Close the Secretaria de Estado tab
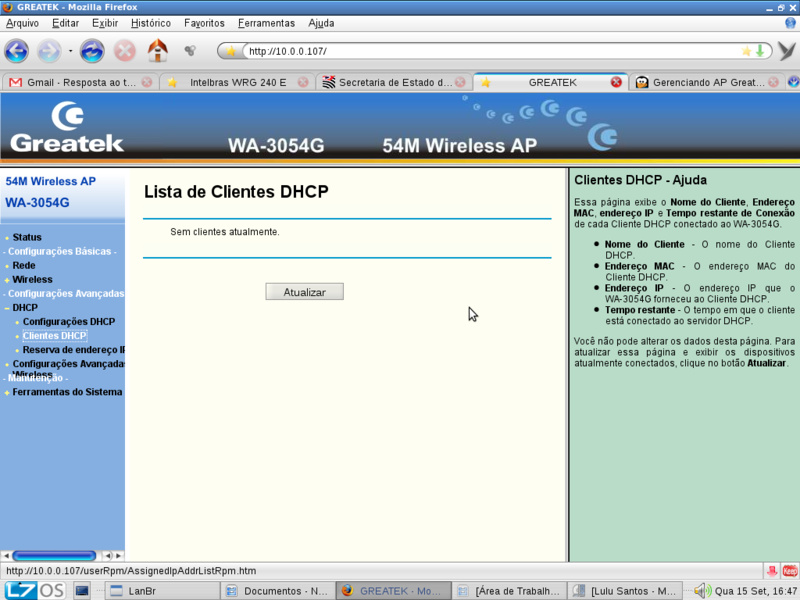Viewport: 800px width, 600px height. (x=460, y=82)
